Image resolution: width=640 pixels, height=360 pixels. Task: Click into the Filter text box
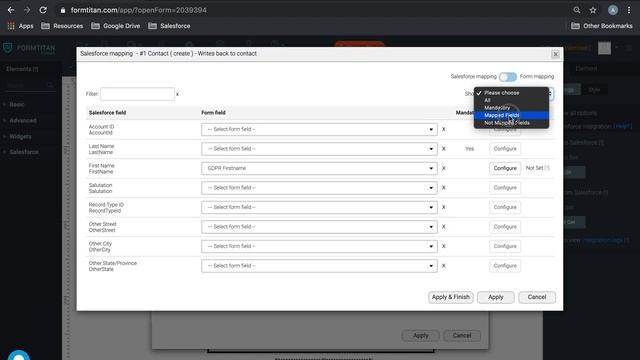click(x=137, y=94)
